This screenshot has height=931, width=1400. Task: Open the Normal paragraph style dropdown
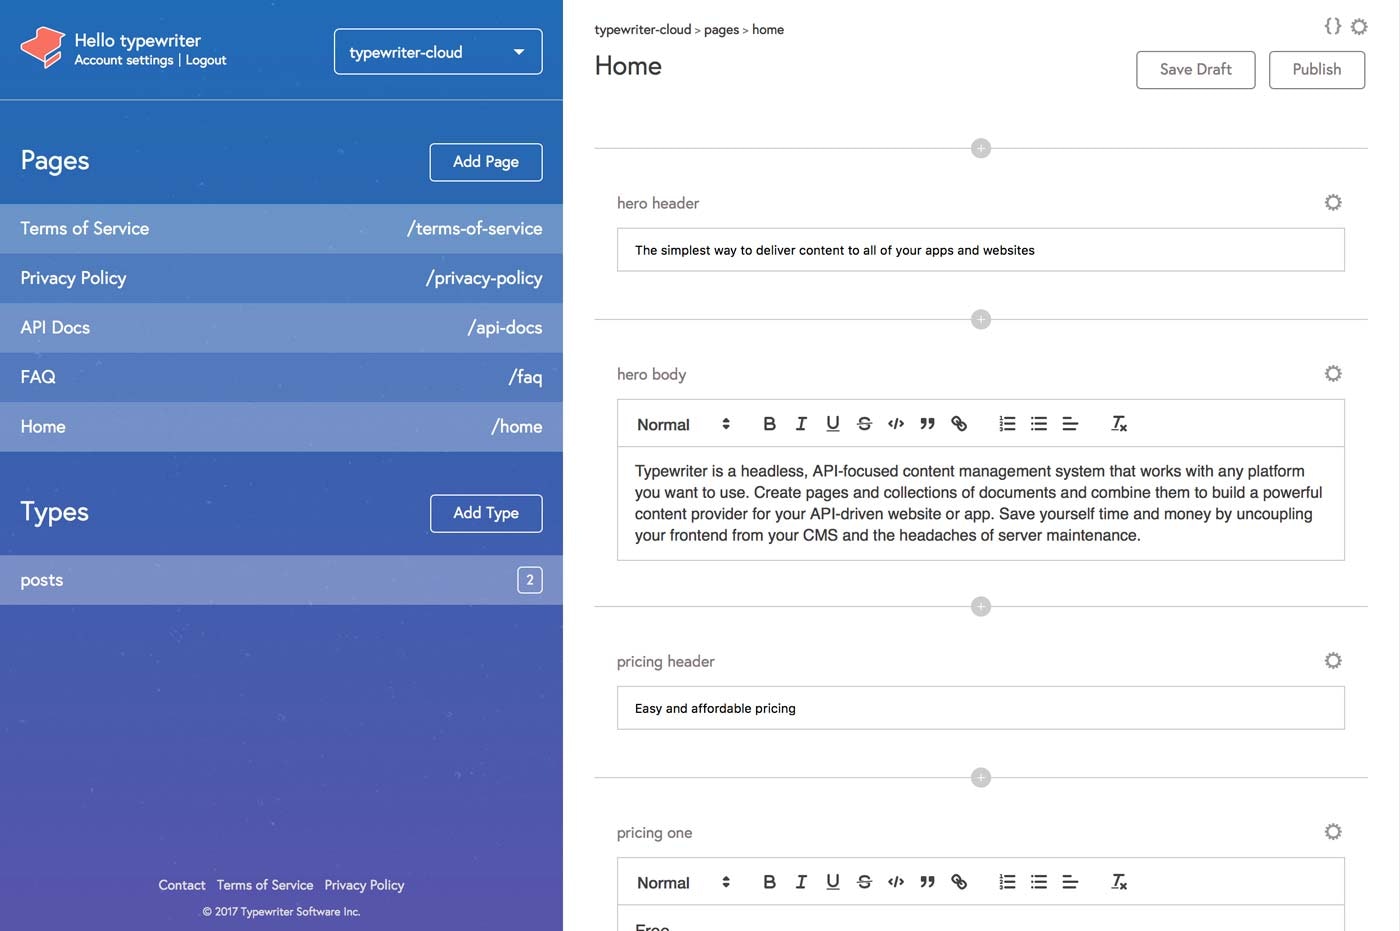pyautogui.click(x=680, y=424)
